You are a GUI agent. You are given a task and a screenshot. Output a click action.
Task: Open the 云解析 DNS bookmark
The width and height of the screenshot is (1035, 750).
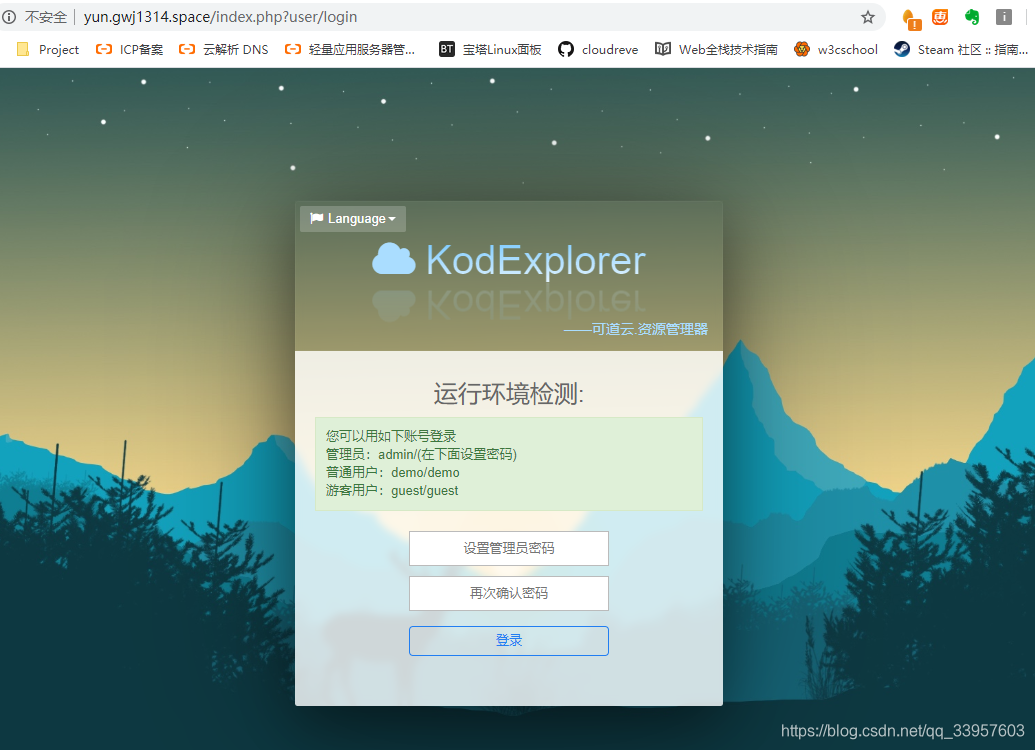click(224, 50)
